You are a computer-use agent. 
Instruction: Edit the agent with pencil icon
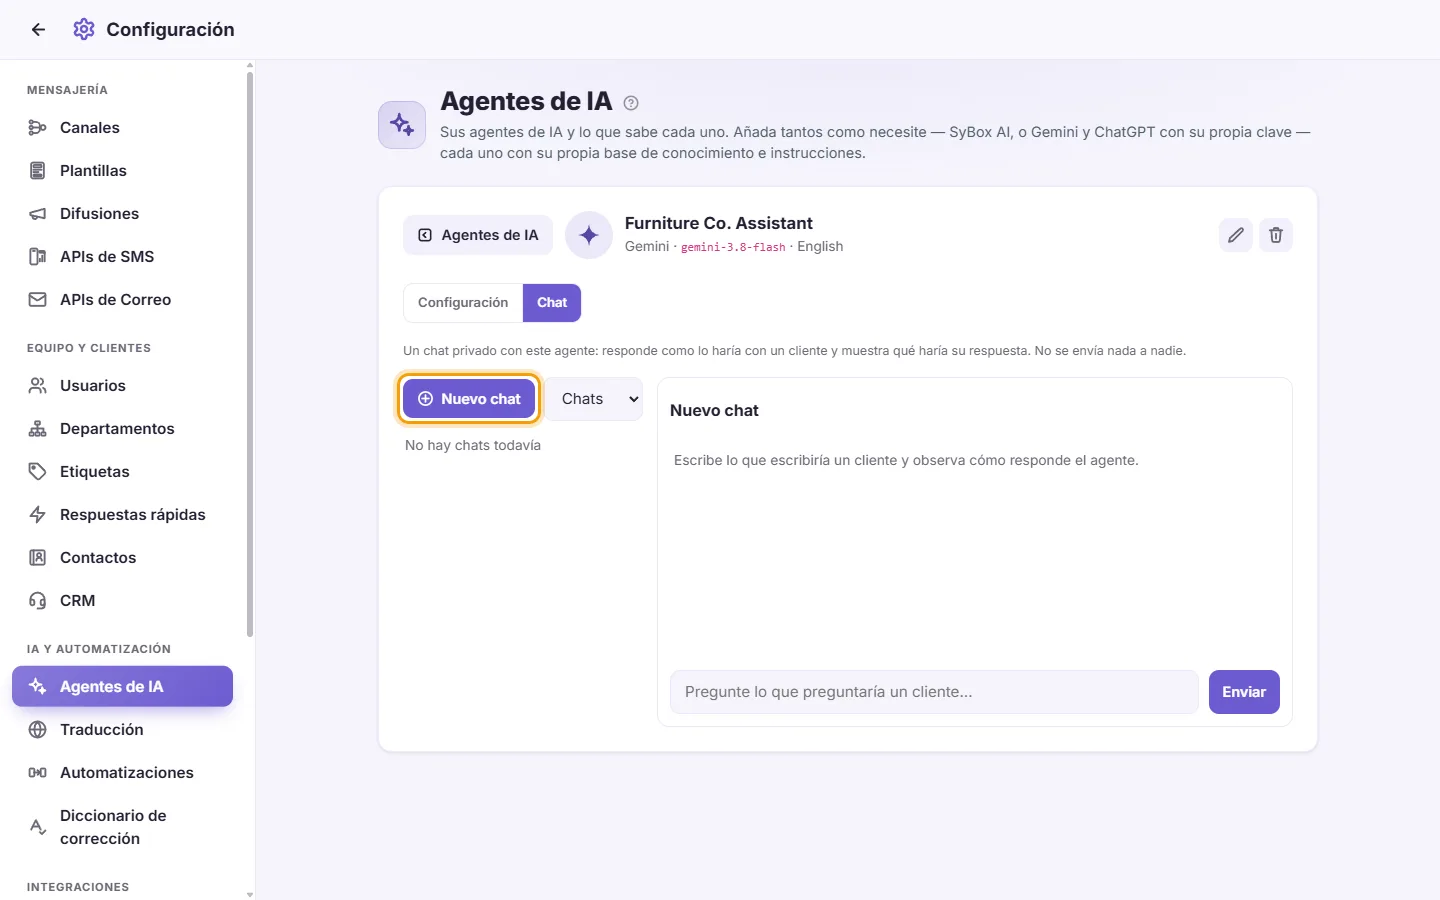point(1236,235)
